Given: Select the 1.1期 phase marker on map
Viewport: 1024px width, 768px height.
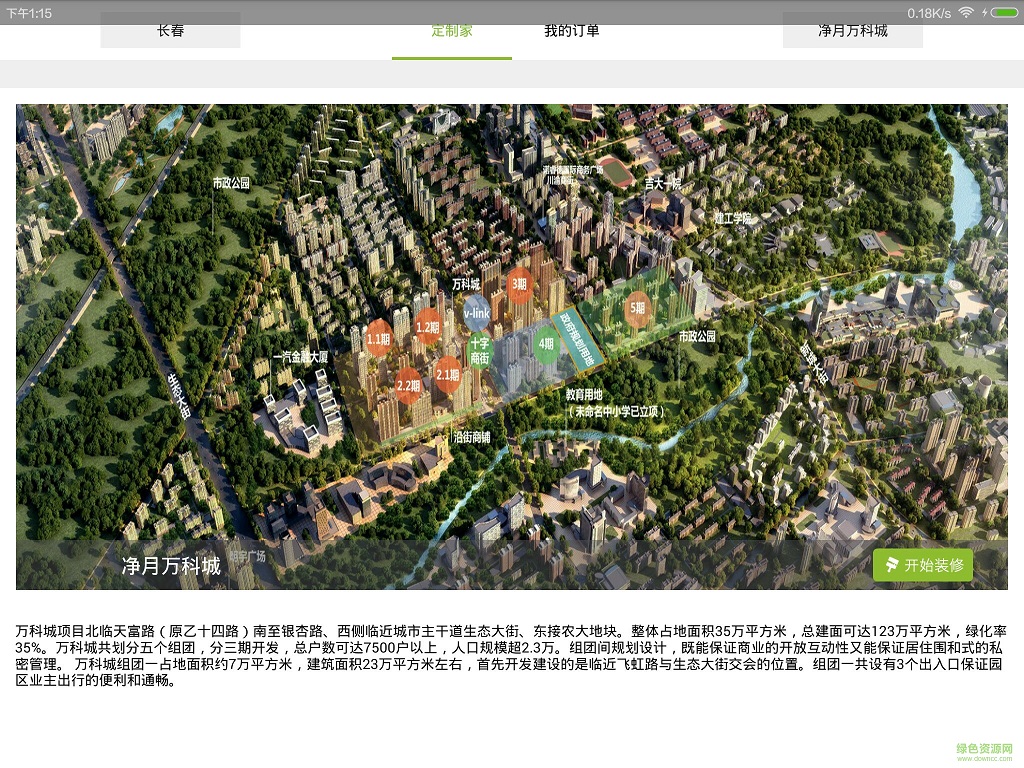Looking at the screenshot, I should [x=377, y=339].
